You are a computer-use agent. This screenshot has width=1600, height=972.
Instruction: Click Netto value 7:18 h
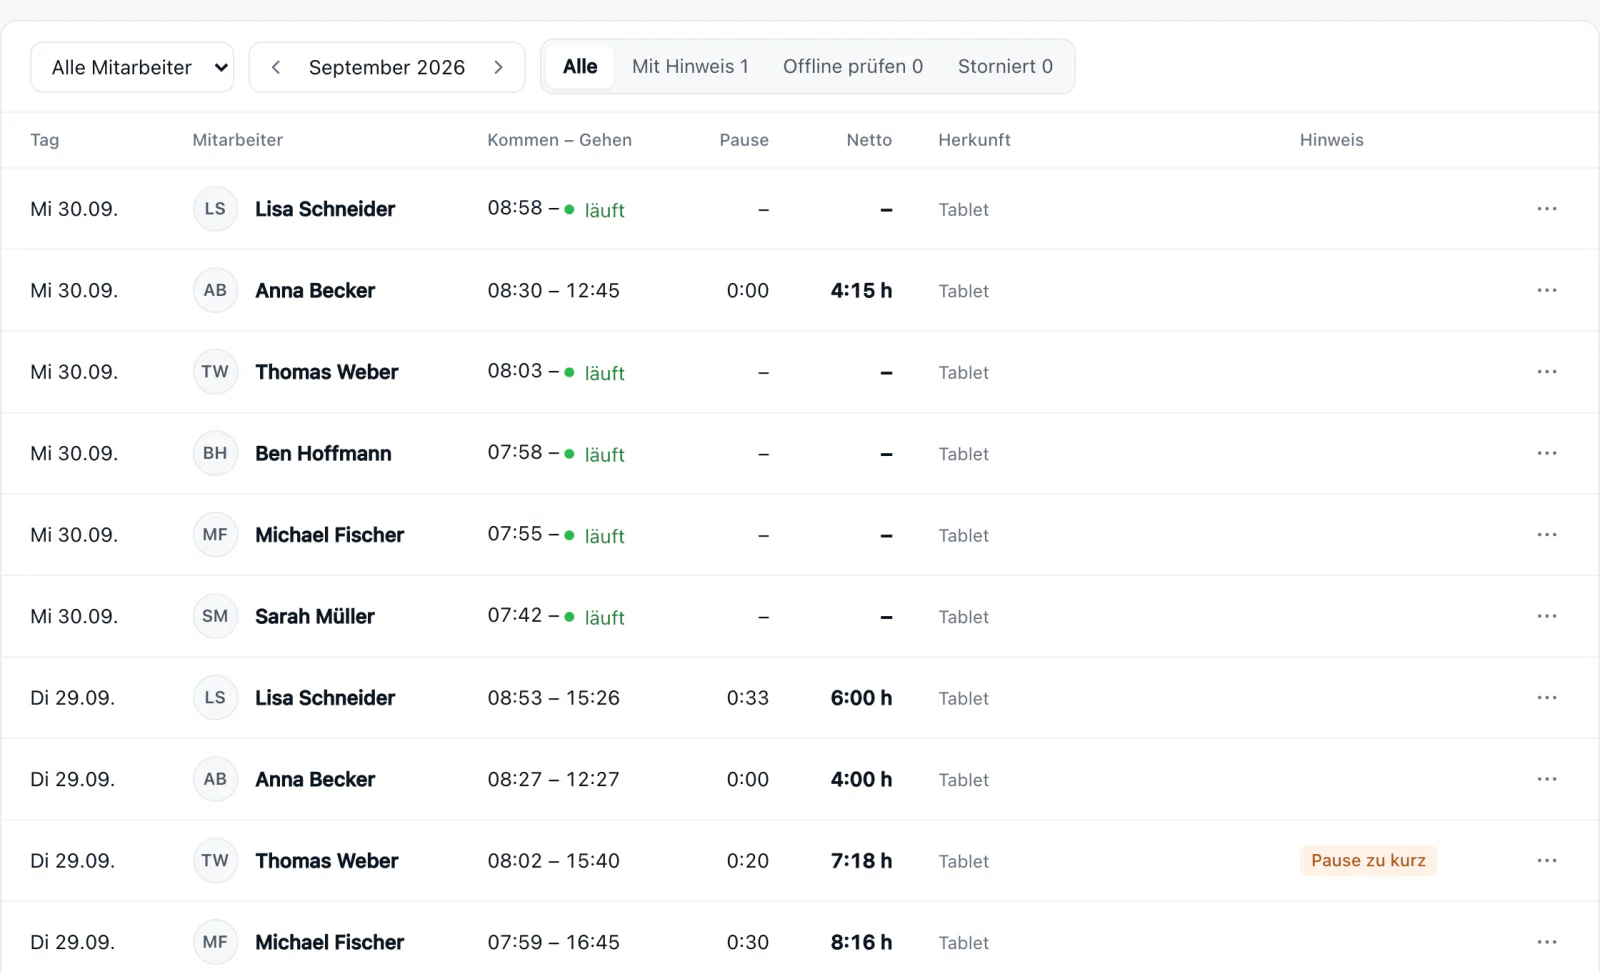861,861
